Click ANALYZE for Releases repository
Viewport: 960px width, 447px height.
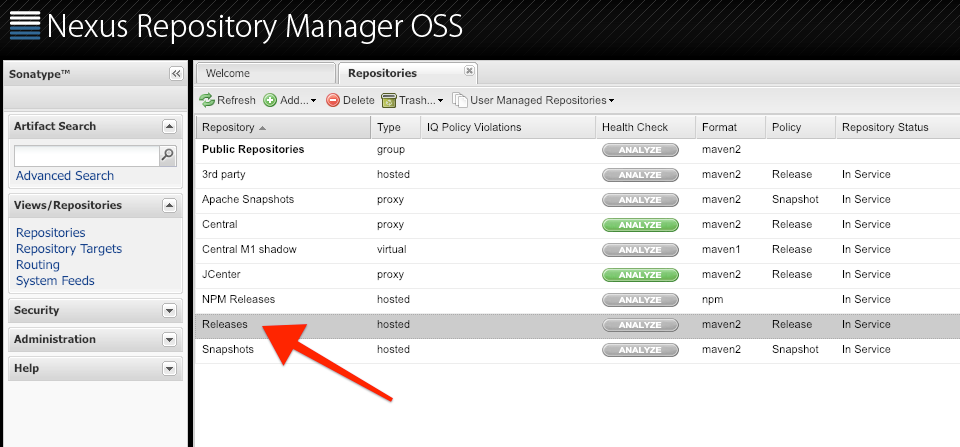[x=640, y=325]
